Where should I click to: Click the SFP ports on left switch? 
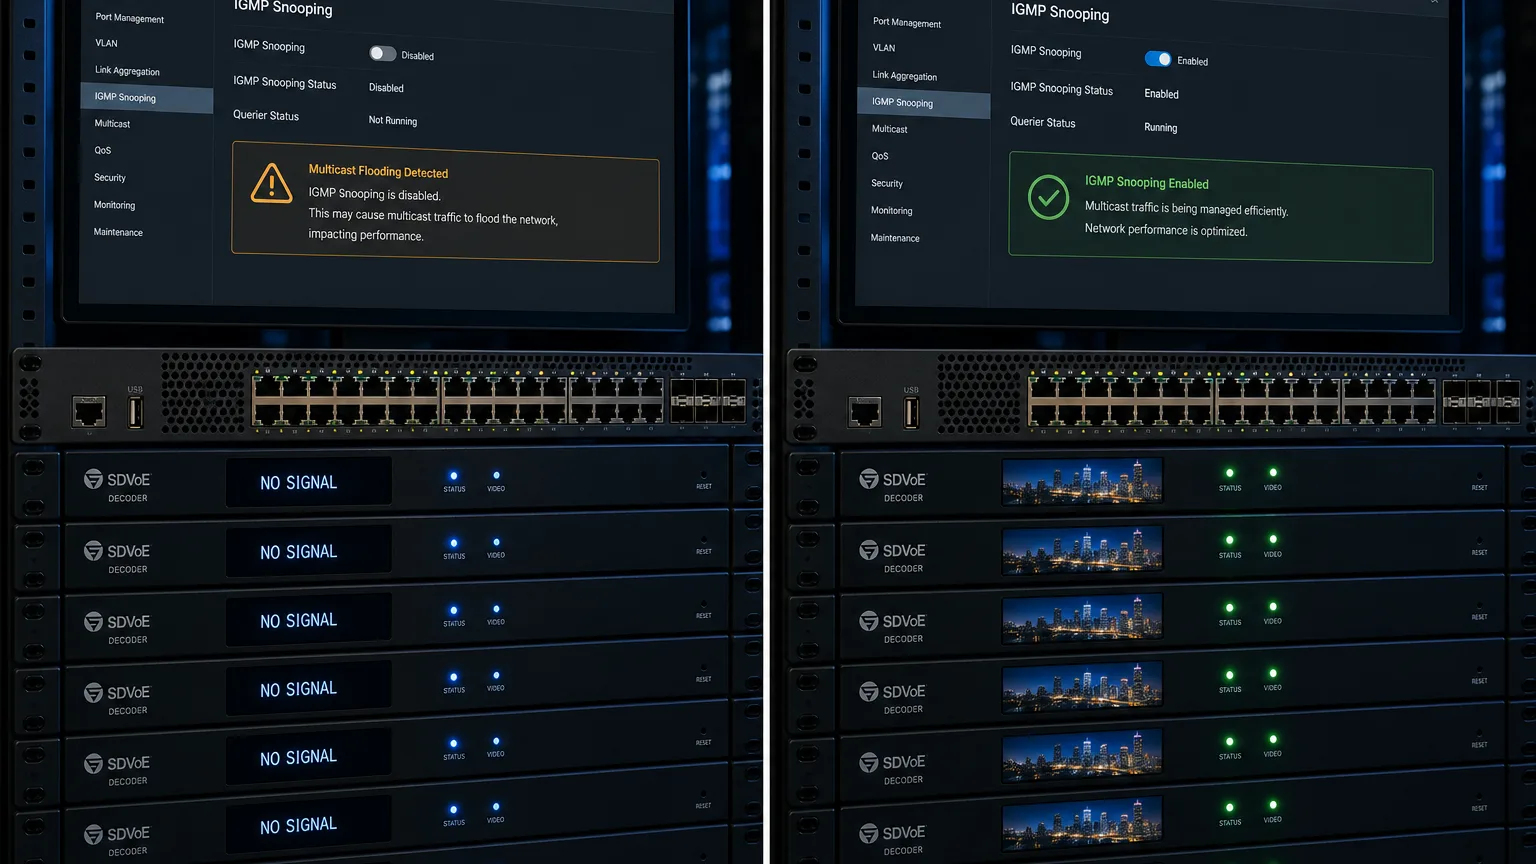click(x=707, y=400)
